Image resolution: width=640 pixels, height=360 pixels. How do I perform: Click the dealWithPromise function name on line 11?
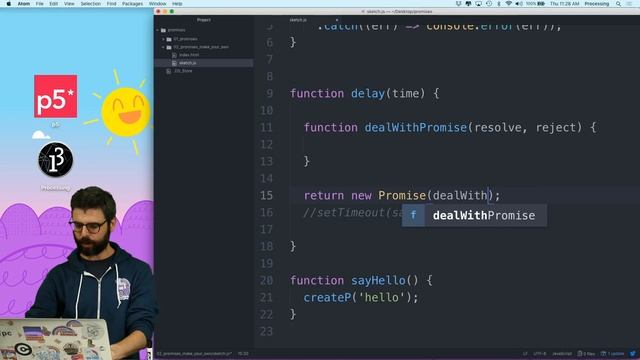pyautogui.click(x=416, y=128)
